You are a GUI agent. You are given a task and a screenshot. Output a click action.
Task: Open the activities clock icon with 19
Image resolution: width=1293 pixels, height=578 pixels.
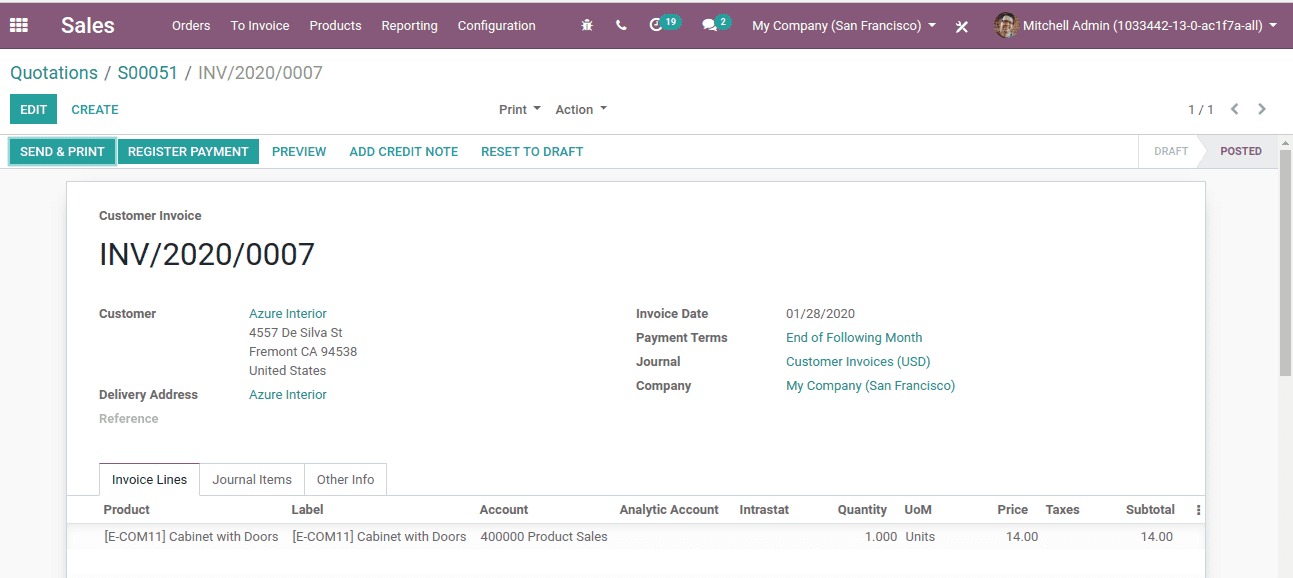[x=658, y=25]
